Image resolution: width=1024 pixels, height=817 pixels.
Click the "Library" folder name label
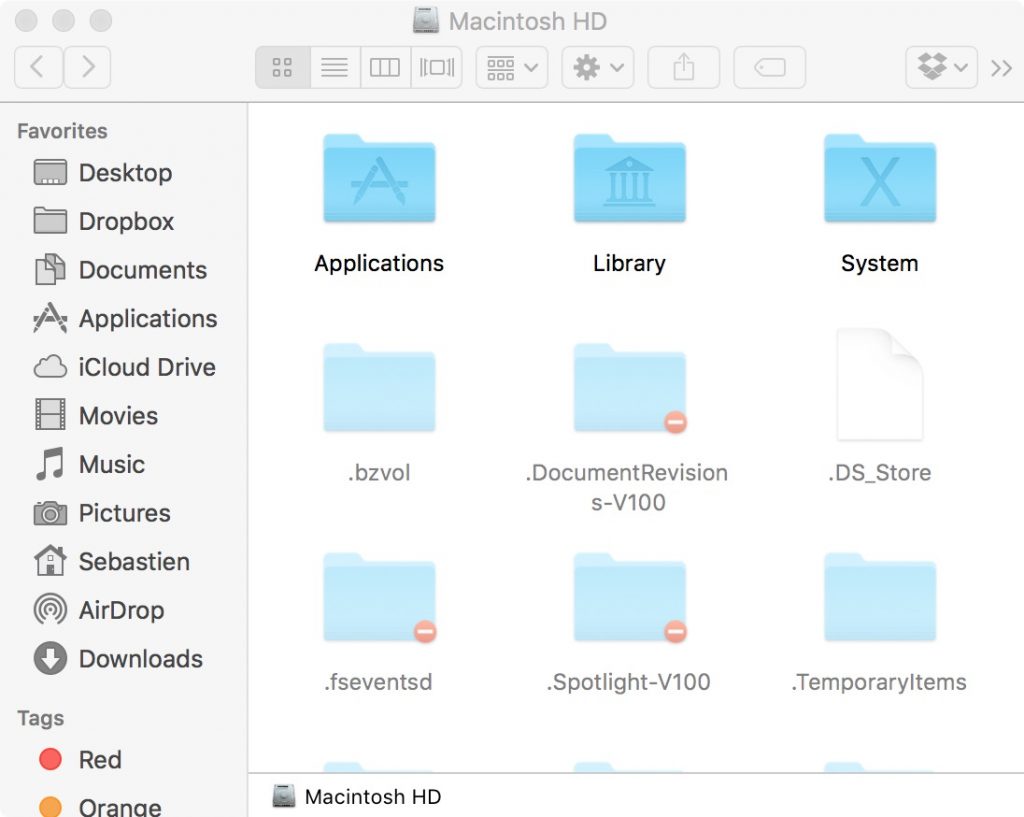(630, 264)
